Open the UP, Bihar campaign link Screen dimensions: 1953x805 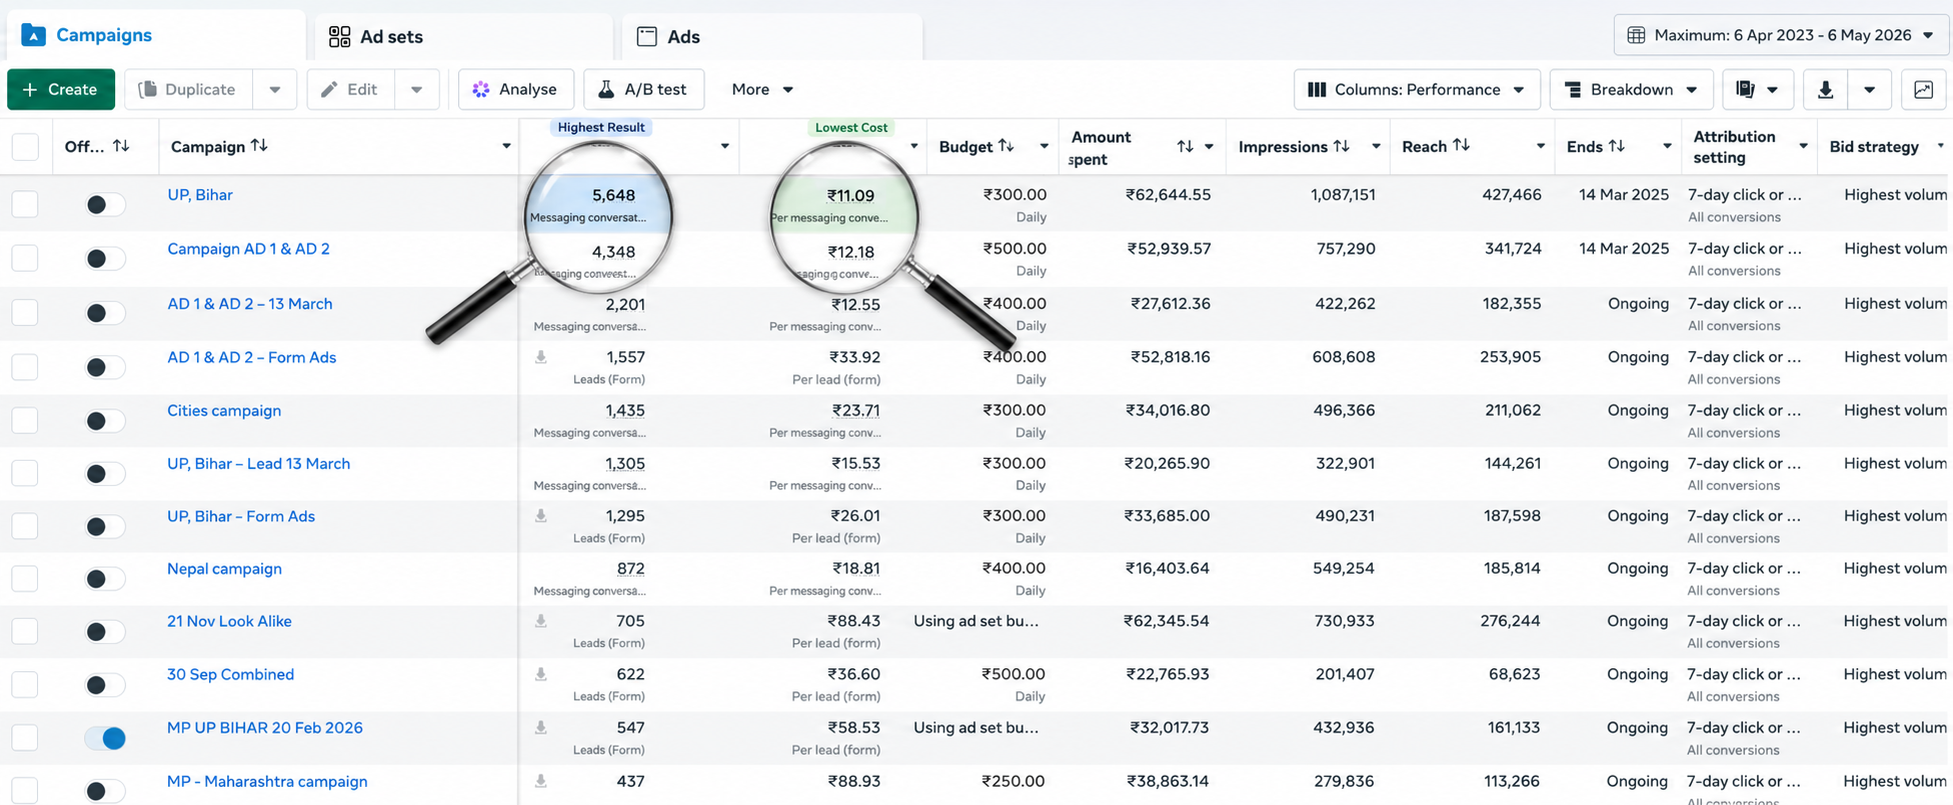tap(200, 195)
